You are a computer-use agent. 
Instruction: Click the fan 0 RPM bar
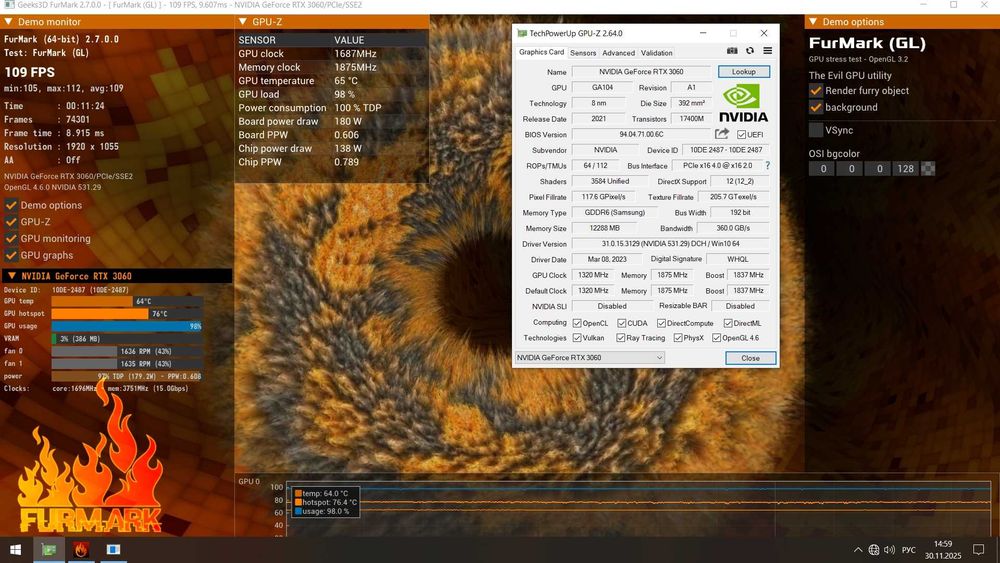pos(127,351)
